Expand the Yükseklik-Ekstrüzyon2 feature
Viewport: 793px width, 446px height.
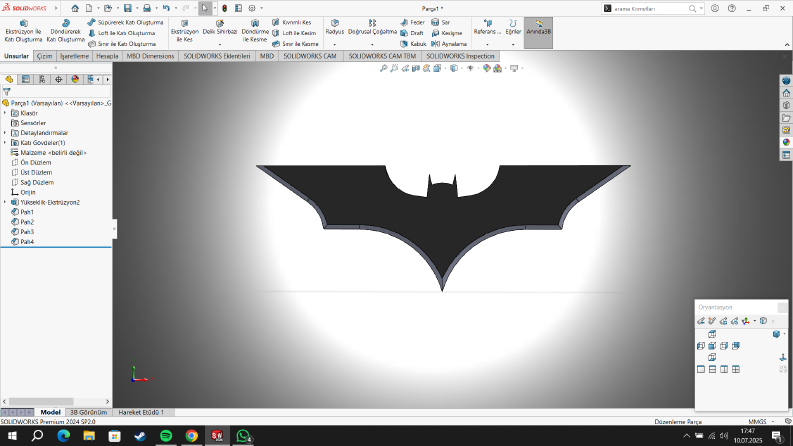[x=5, y=202]
